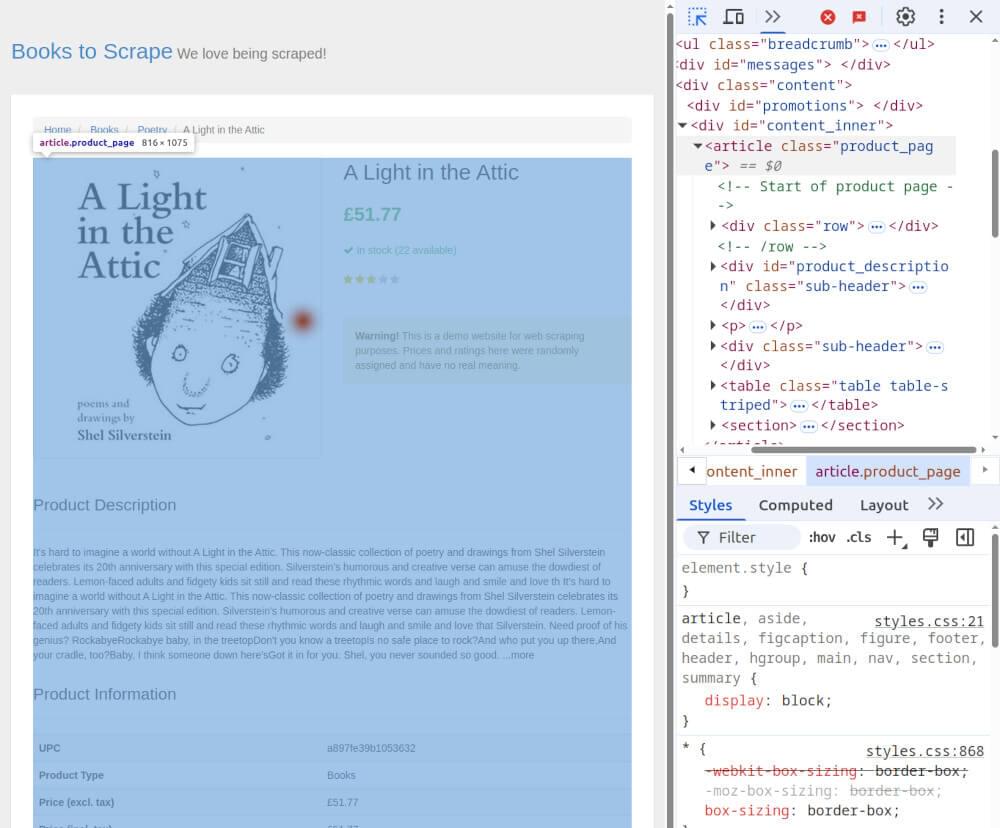
Task: Switch to the Layout tab
Action: (x=884, y=505)
